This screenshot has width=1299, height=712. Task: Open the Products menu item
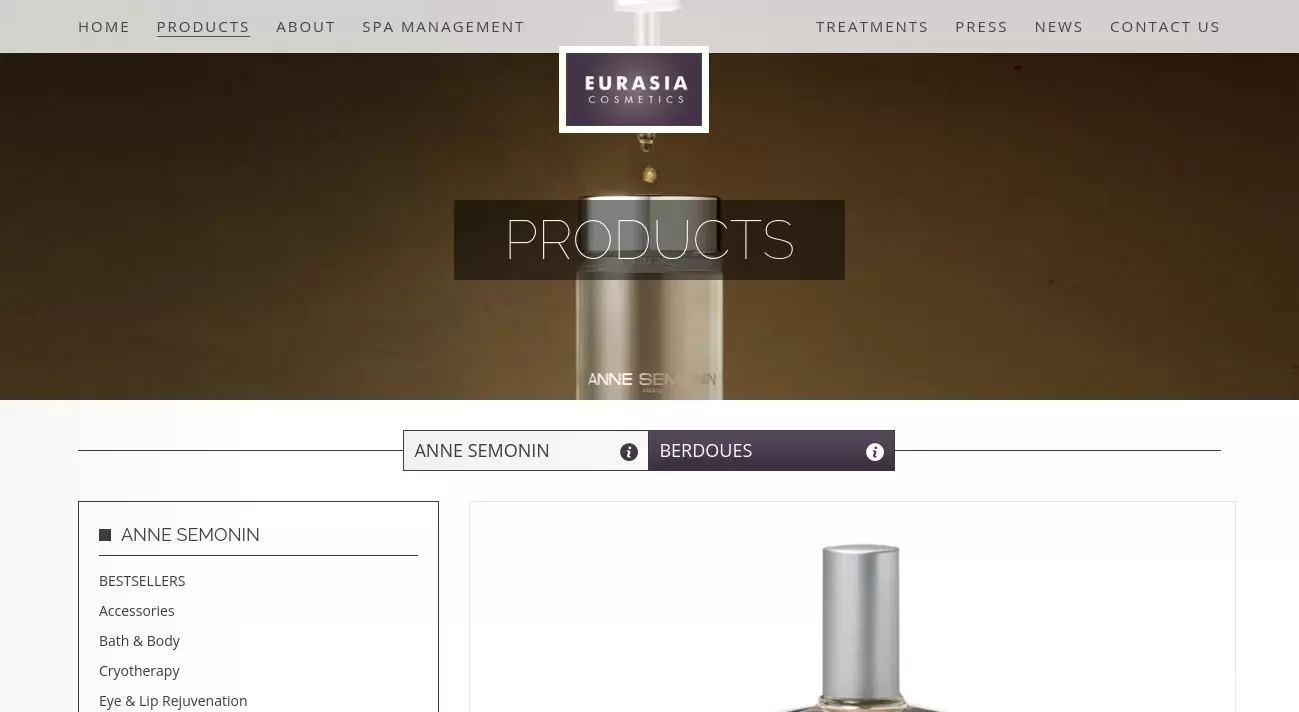coord(203,27)
